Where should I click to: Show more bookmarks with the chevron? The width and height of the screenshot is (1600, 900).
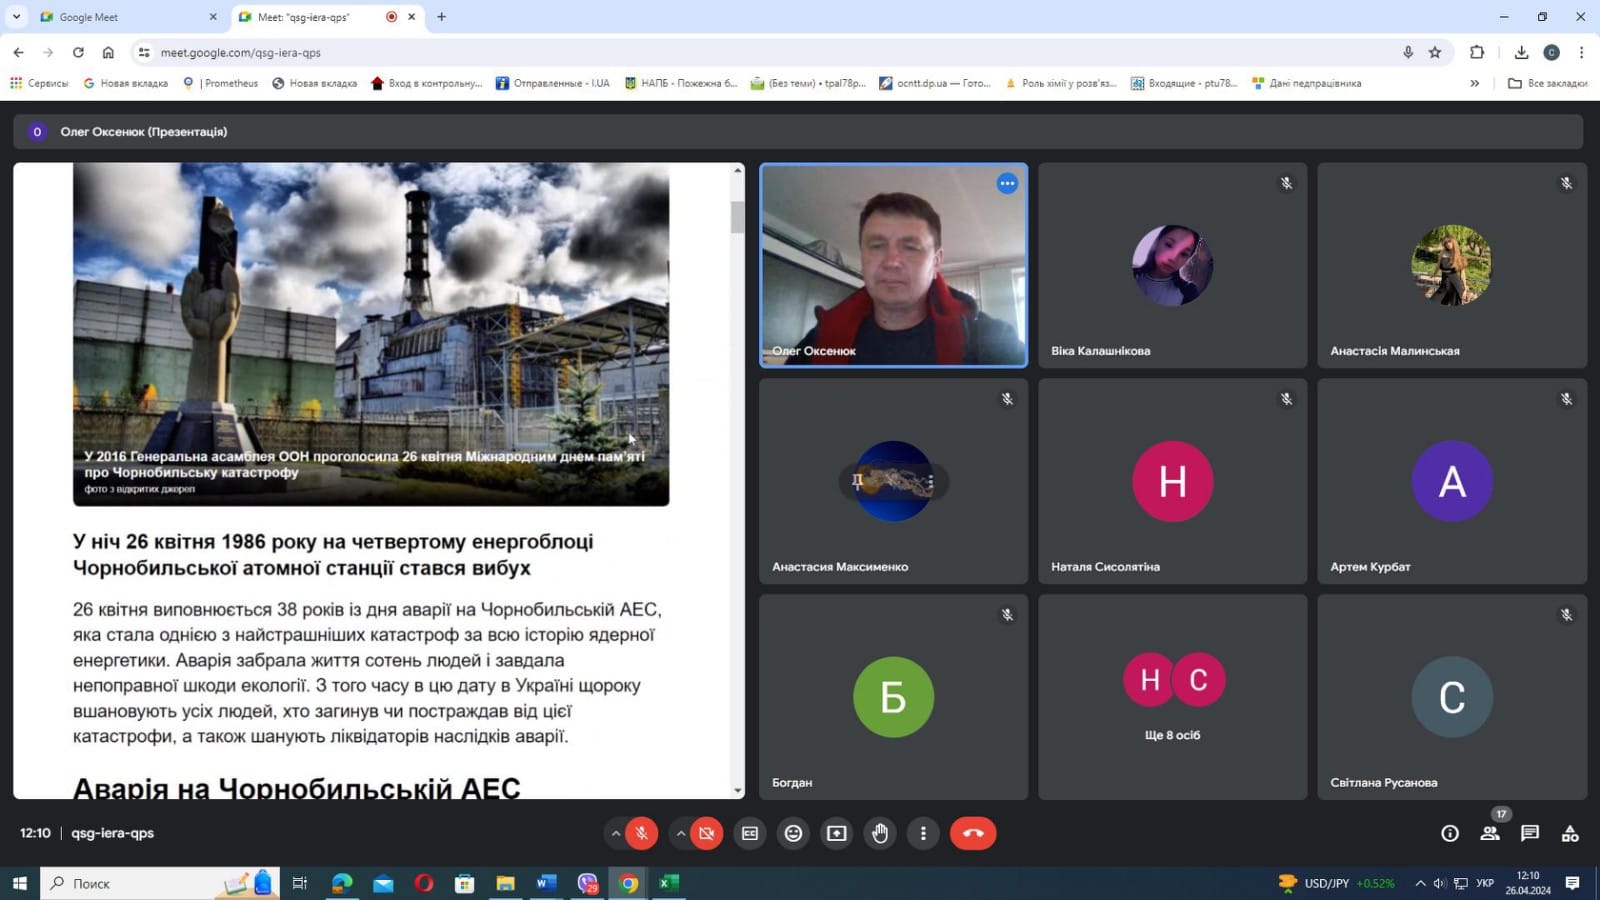click(x=1474, y=83)
